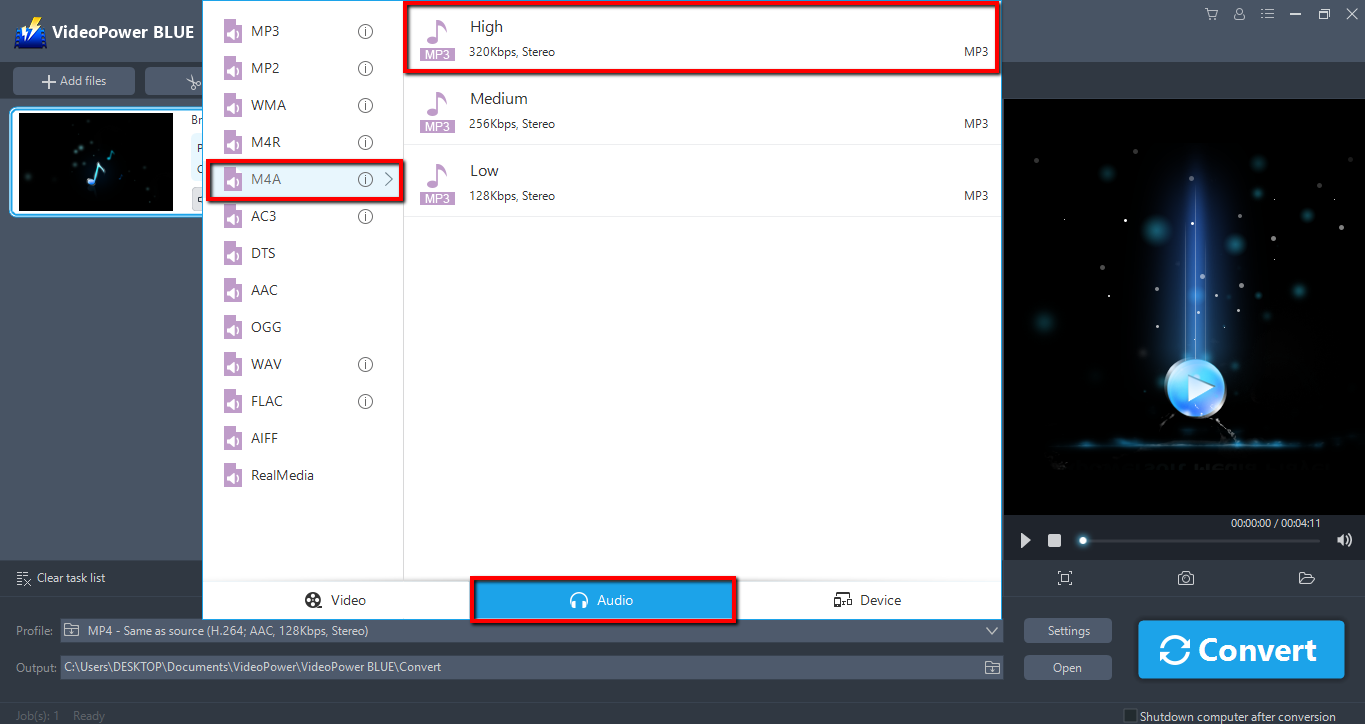1365x724 pixels.
Task: Select FLAC audio format
Action: point(304,401)
